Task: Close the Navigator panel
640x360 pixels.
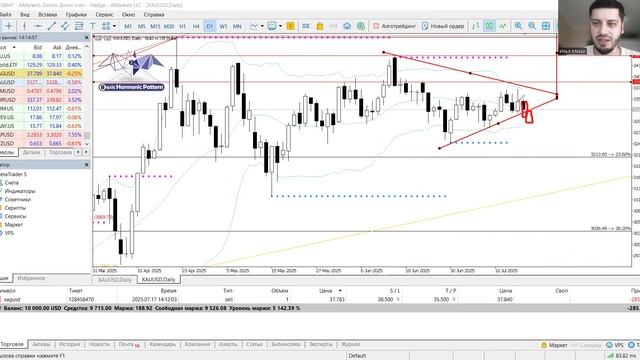Action: coord(87,165)
